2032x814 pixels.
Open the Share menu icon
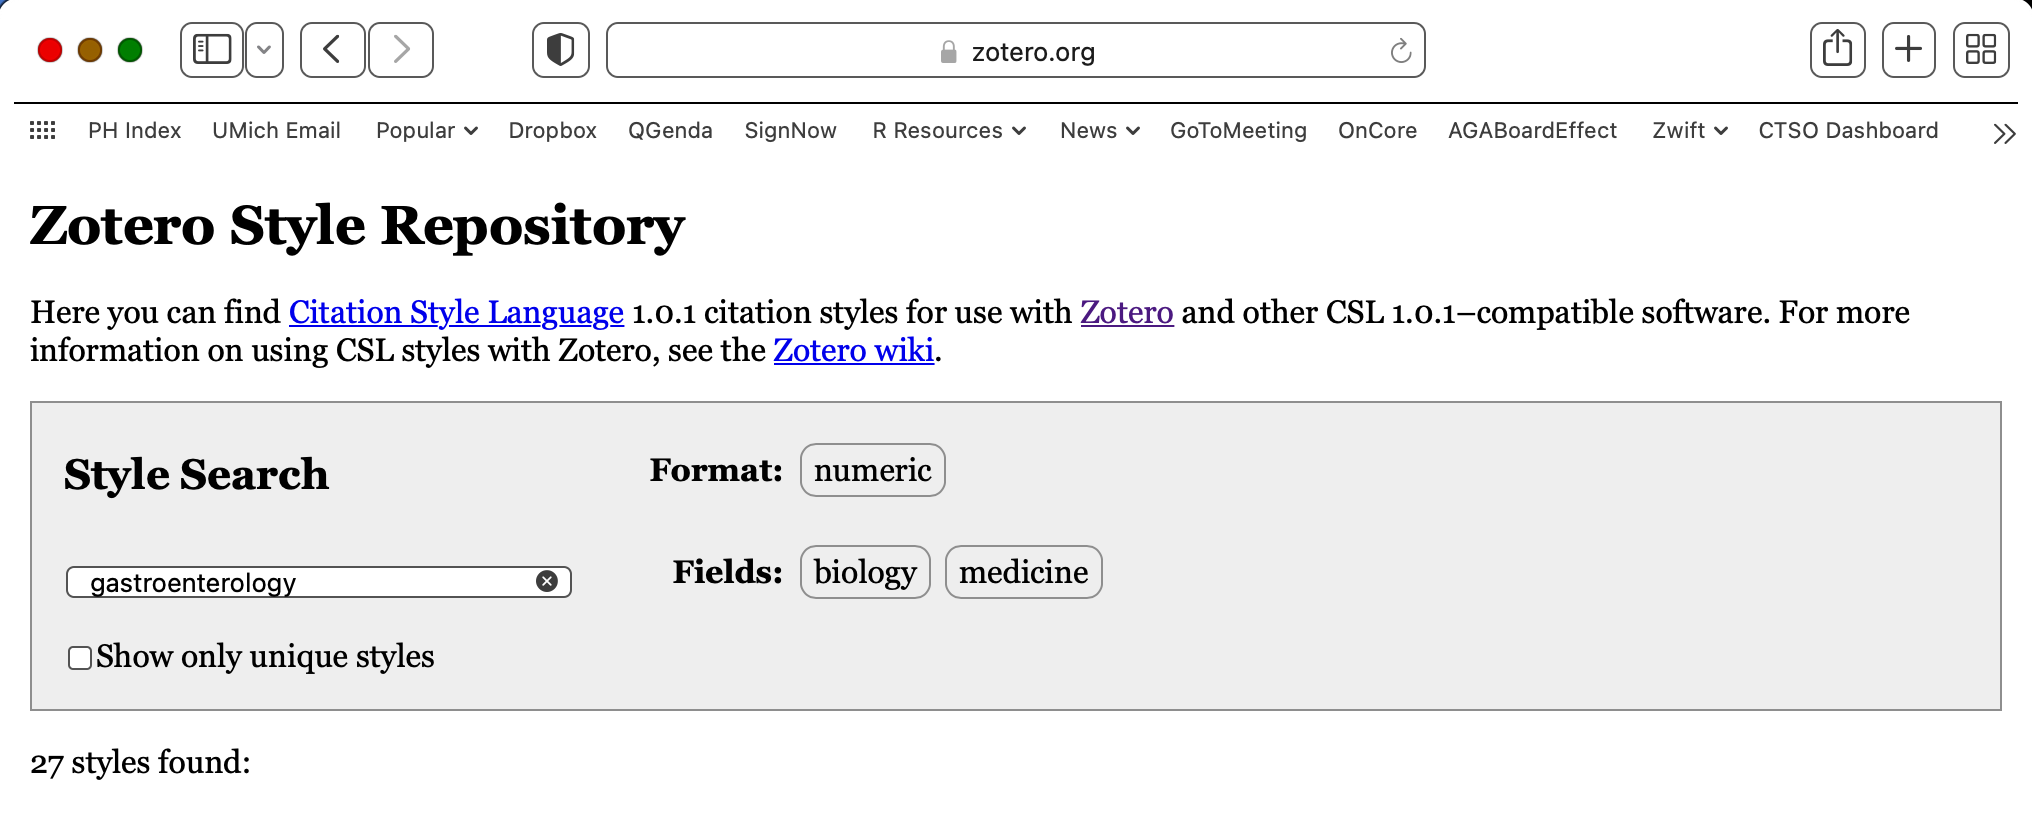coord(1837,49)
